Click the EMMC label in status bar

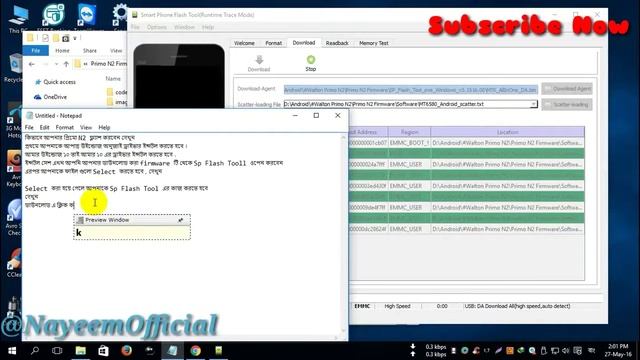point(362,306)
